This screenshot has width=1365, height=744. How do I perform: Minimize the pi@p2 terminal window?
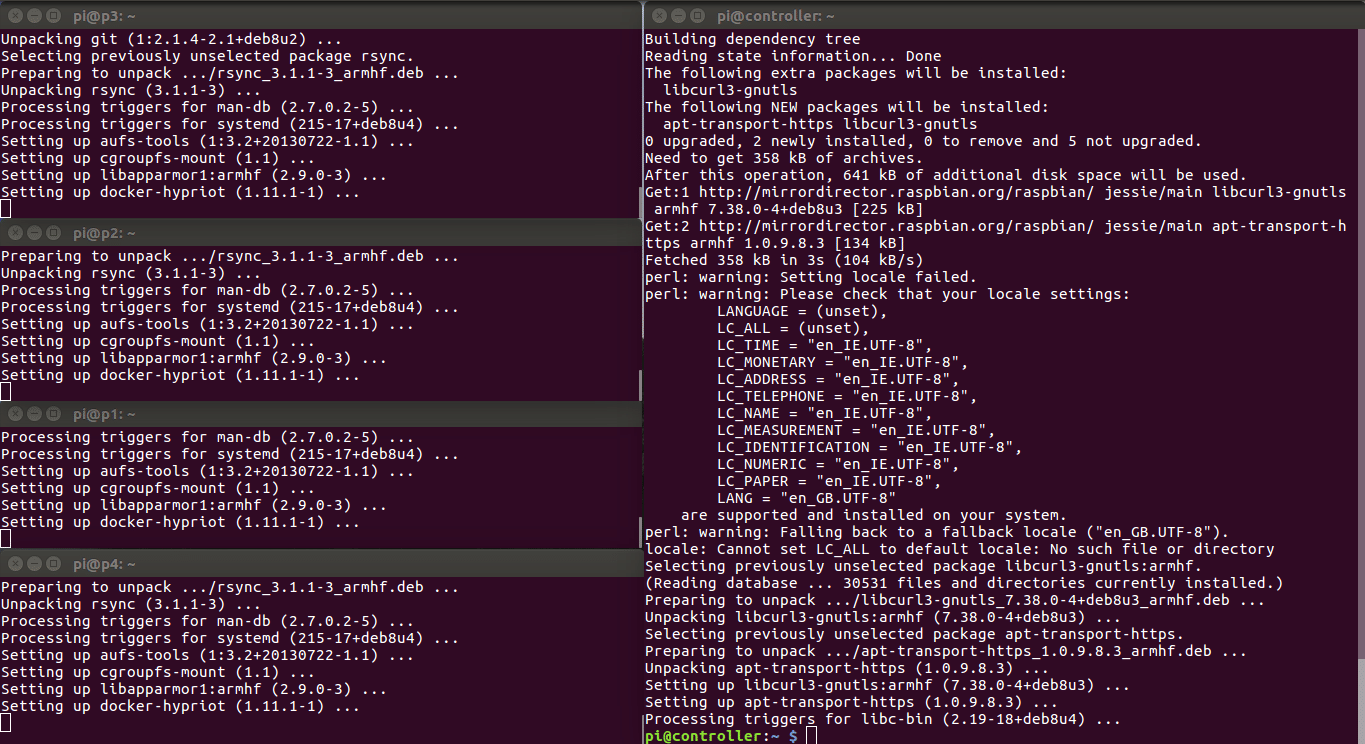33,232
